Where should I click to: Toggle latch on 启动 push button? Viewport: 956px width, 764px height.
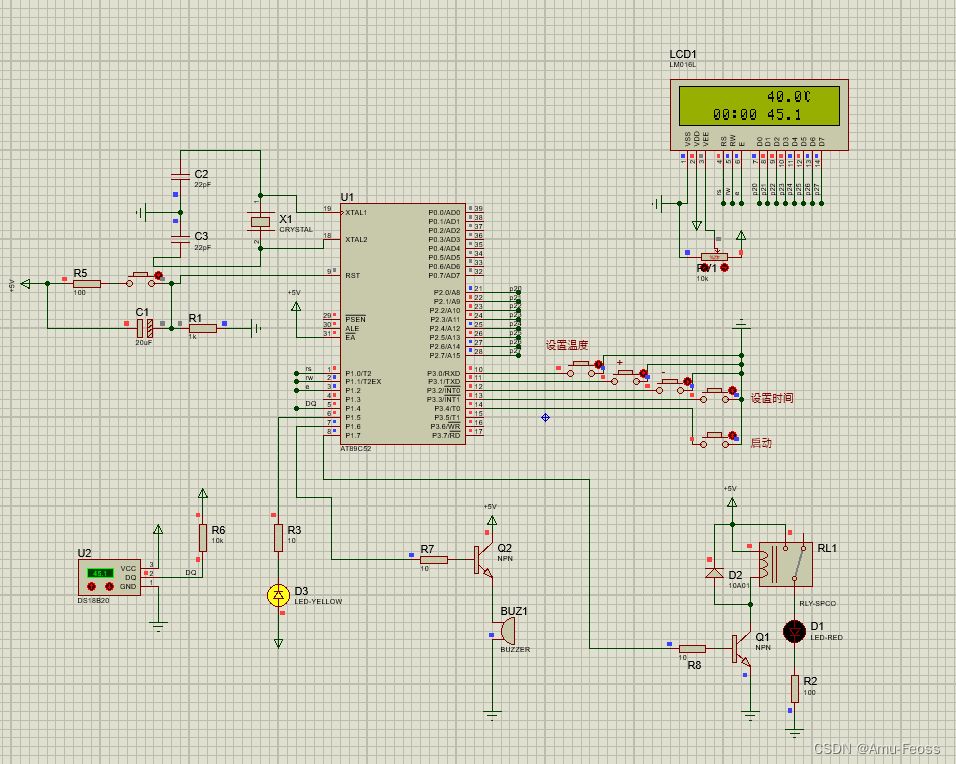coord(732,435)
